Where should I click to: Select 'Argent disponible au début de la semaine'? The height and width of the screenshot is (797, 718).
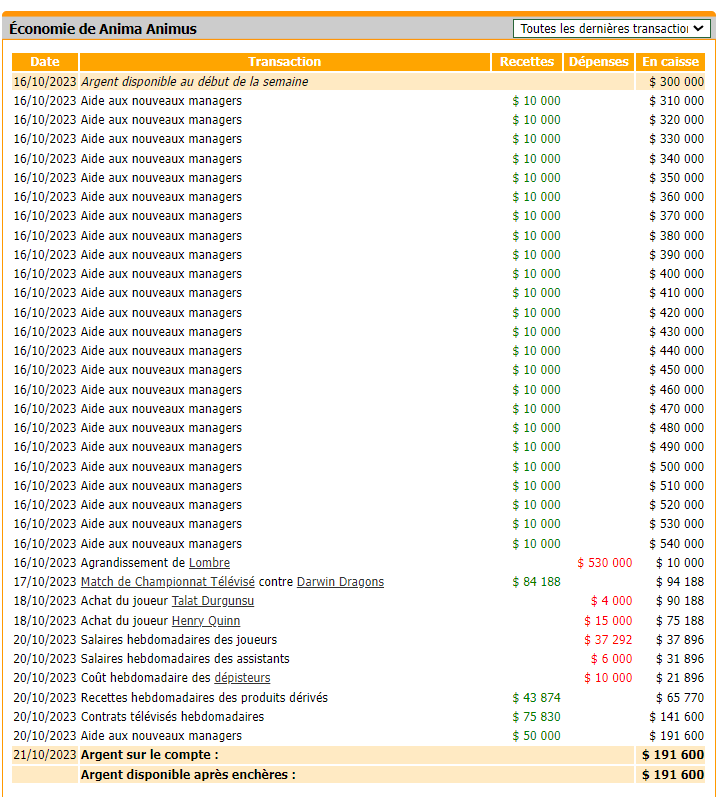point(195,81)
